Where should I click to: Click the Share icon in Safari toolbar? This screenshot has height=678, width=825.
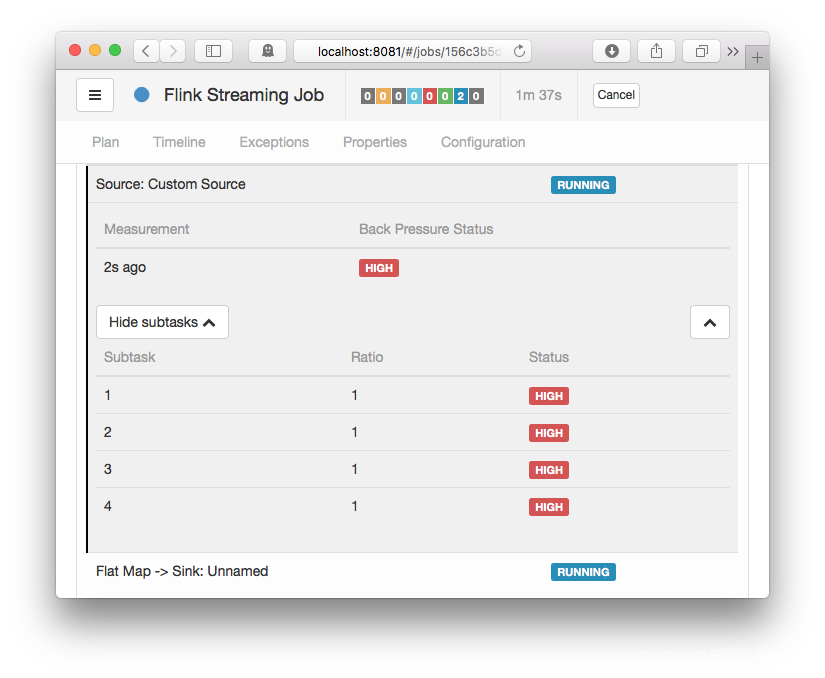[656, 51]
